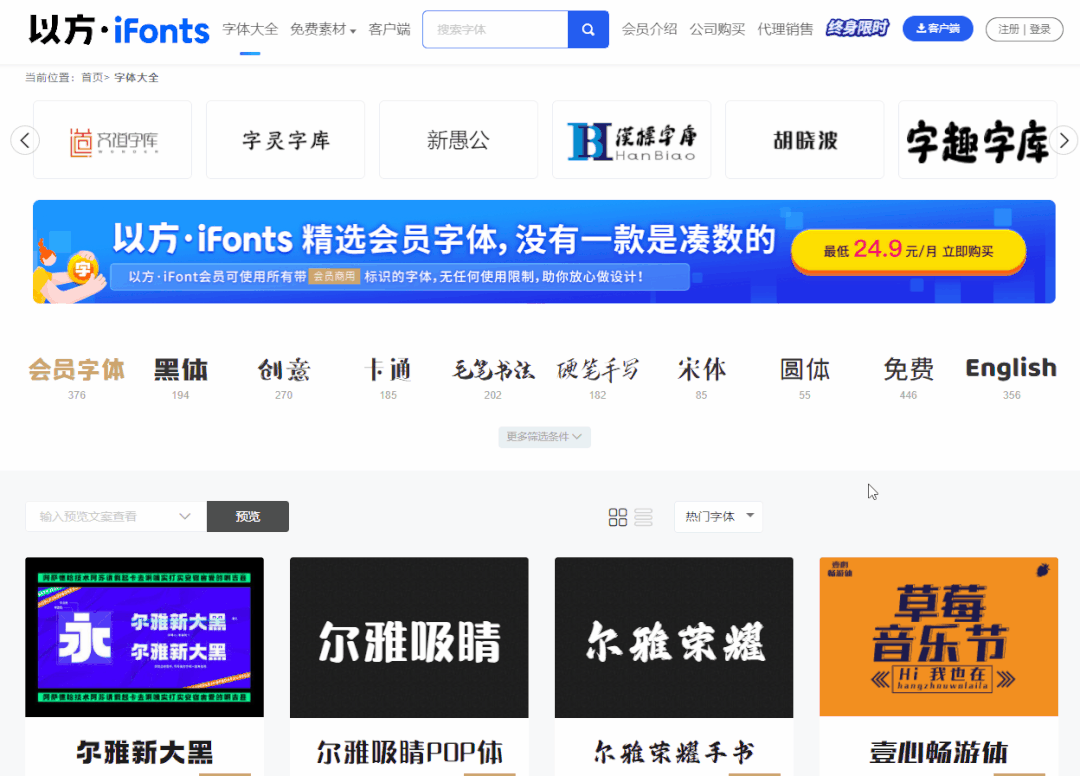1080x776 pixels.
Task: Open the 免费素材 dropdown menu
Action: click(322, 30)
